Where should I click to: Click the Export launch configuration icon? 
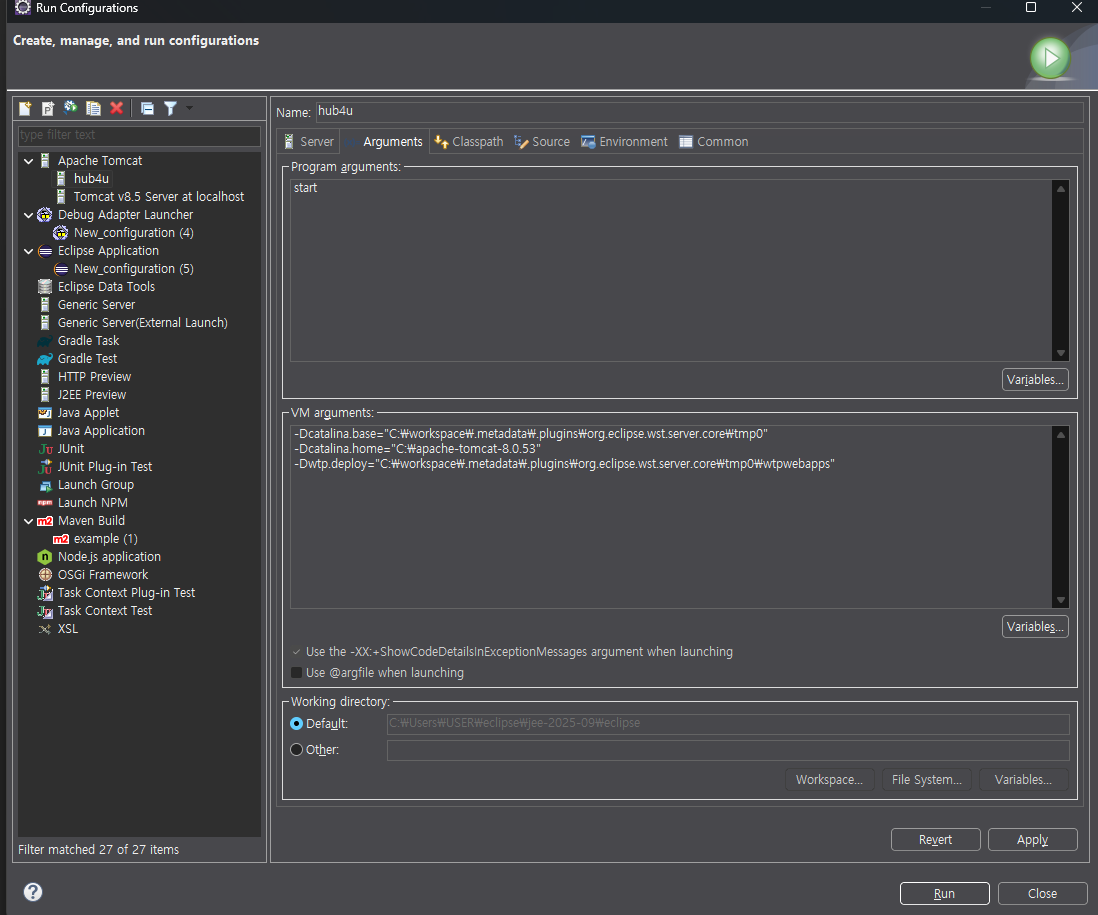click(71, 108)
